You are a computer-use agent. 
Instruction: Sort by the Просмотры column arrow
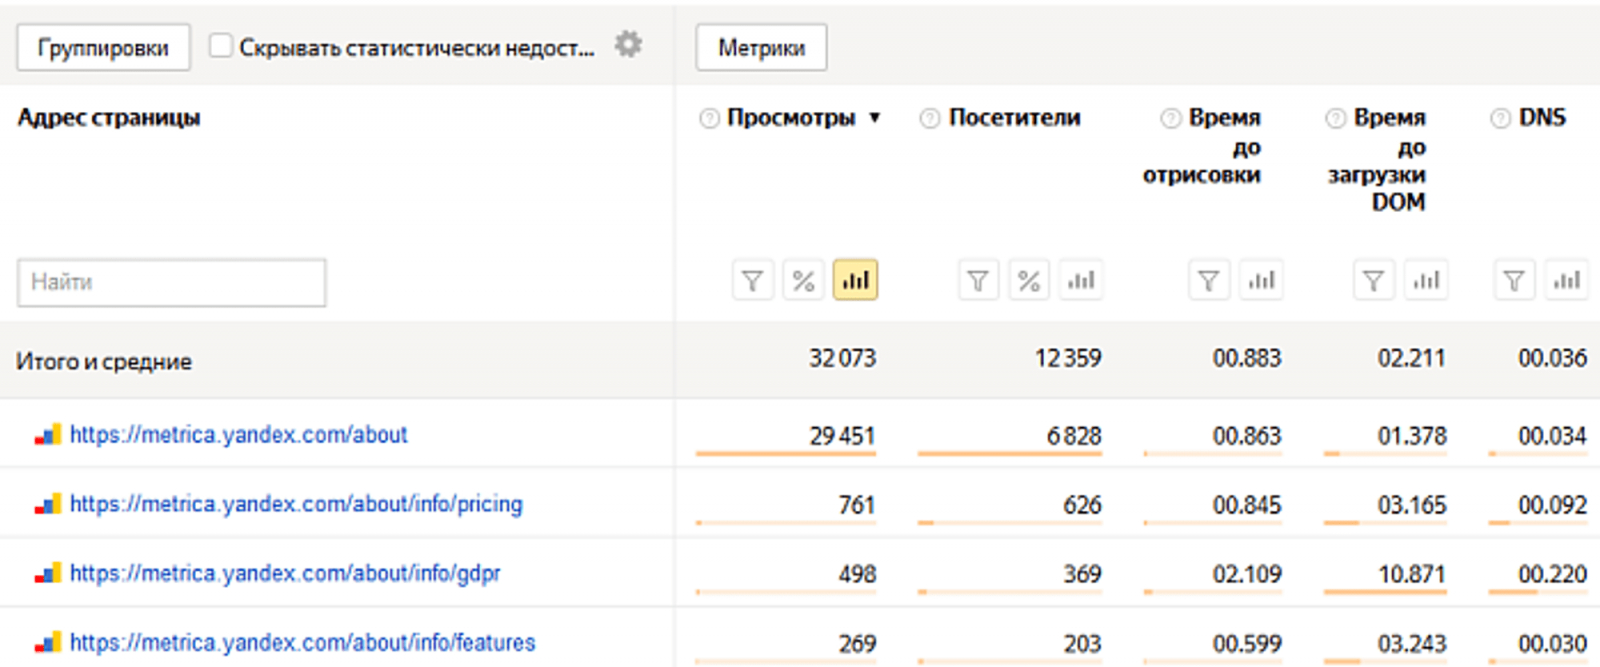tap(875, 118)
